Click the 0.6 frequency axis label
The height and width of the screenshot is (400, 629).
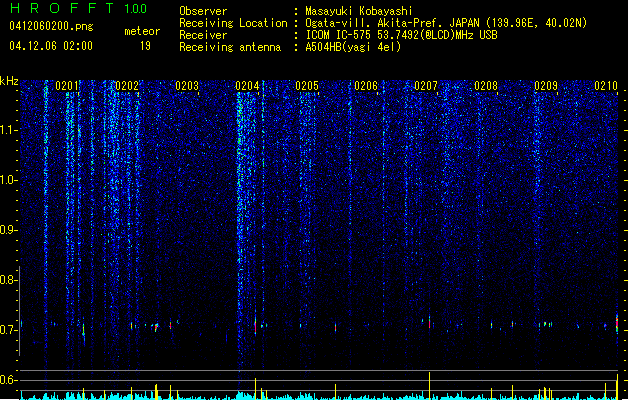(8, 380)
